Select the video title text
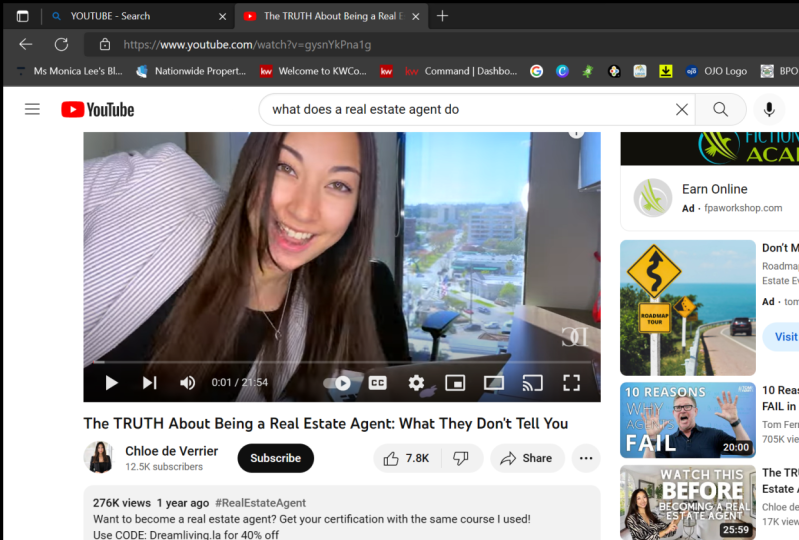This screenshot has height=540, width=799. pyautogui.click(x=326, y=423)
